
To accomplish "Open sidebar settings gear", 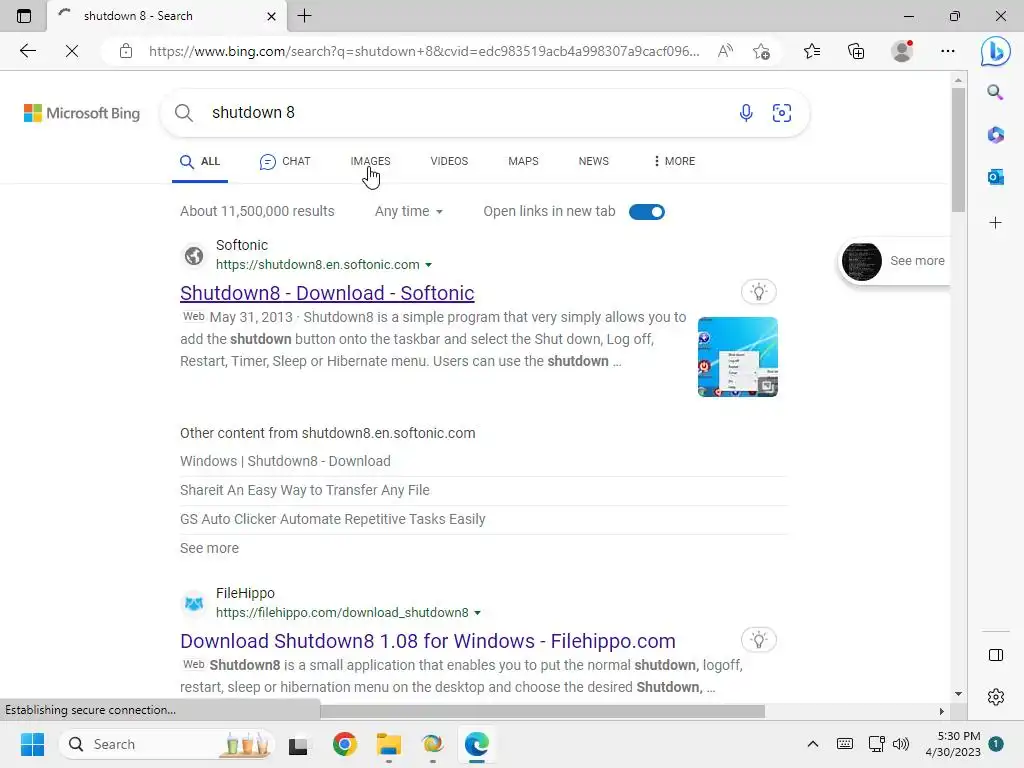I will (x=995, y=697).
